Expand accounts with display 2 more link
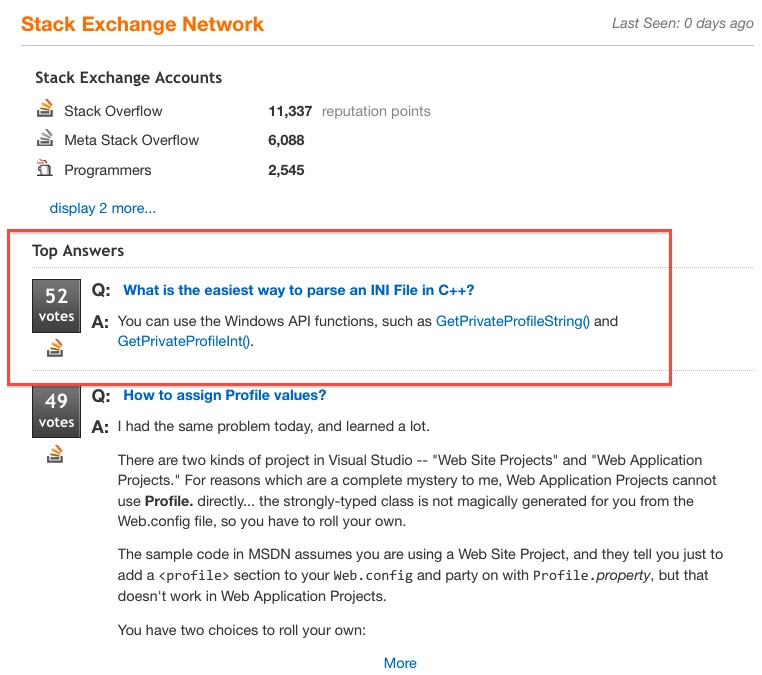This screenshot has width=762, height=675. pyautogui.click(x=103, y=208)
